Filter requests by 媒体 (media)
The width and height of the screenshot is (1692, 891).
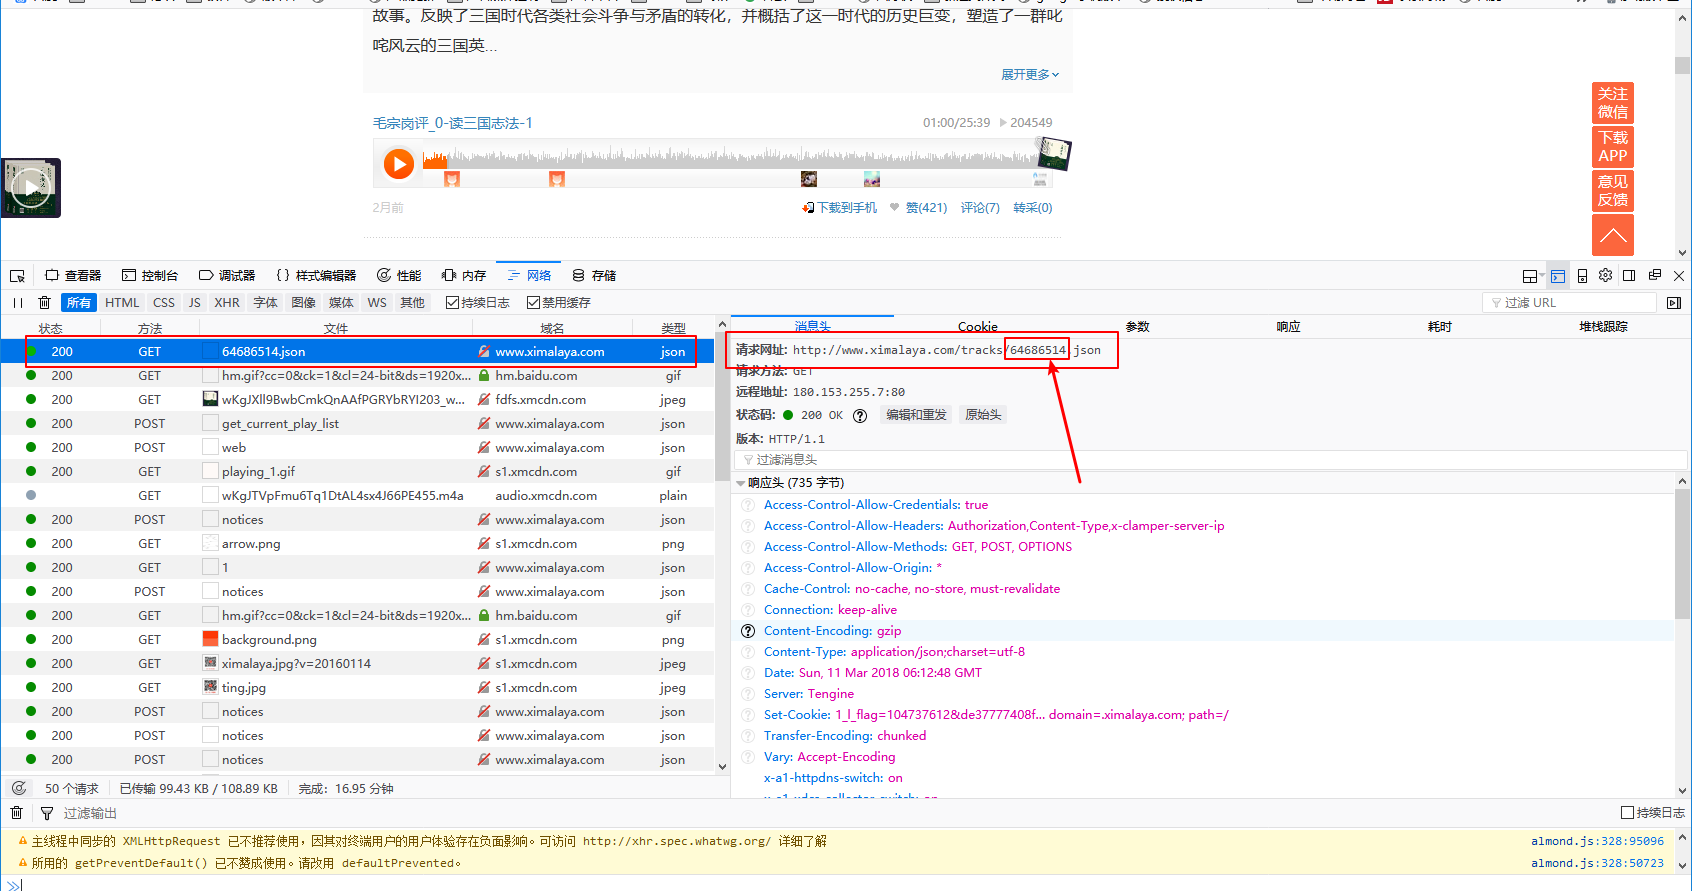pyautogui.click(x=341, y=303)
